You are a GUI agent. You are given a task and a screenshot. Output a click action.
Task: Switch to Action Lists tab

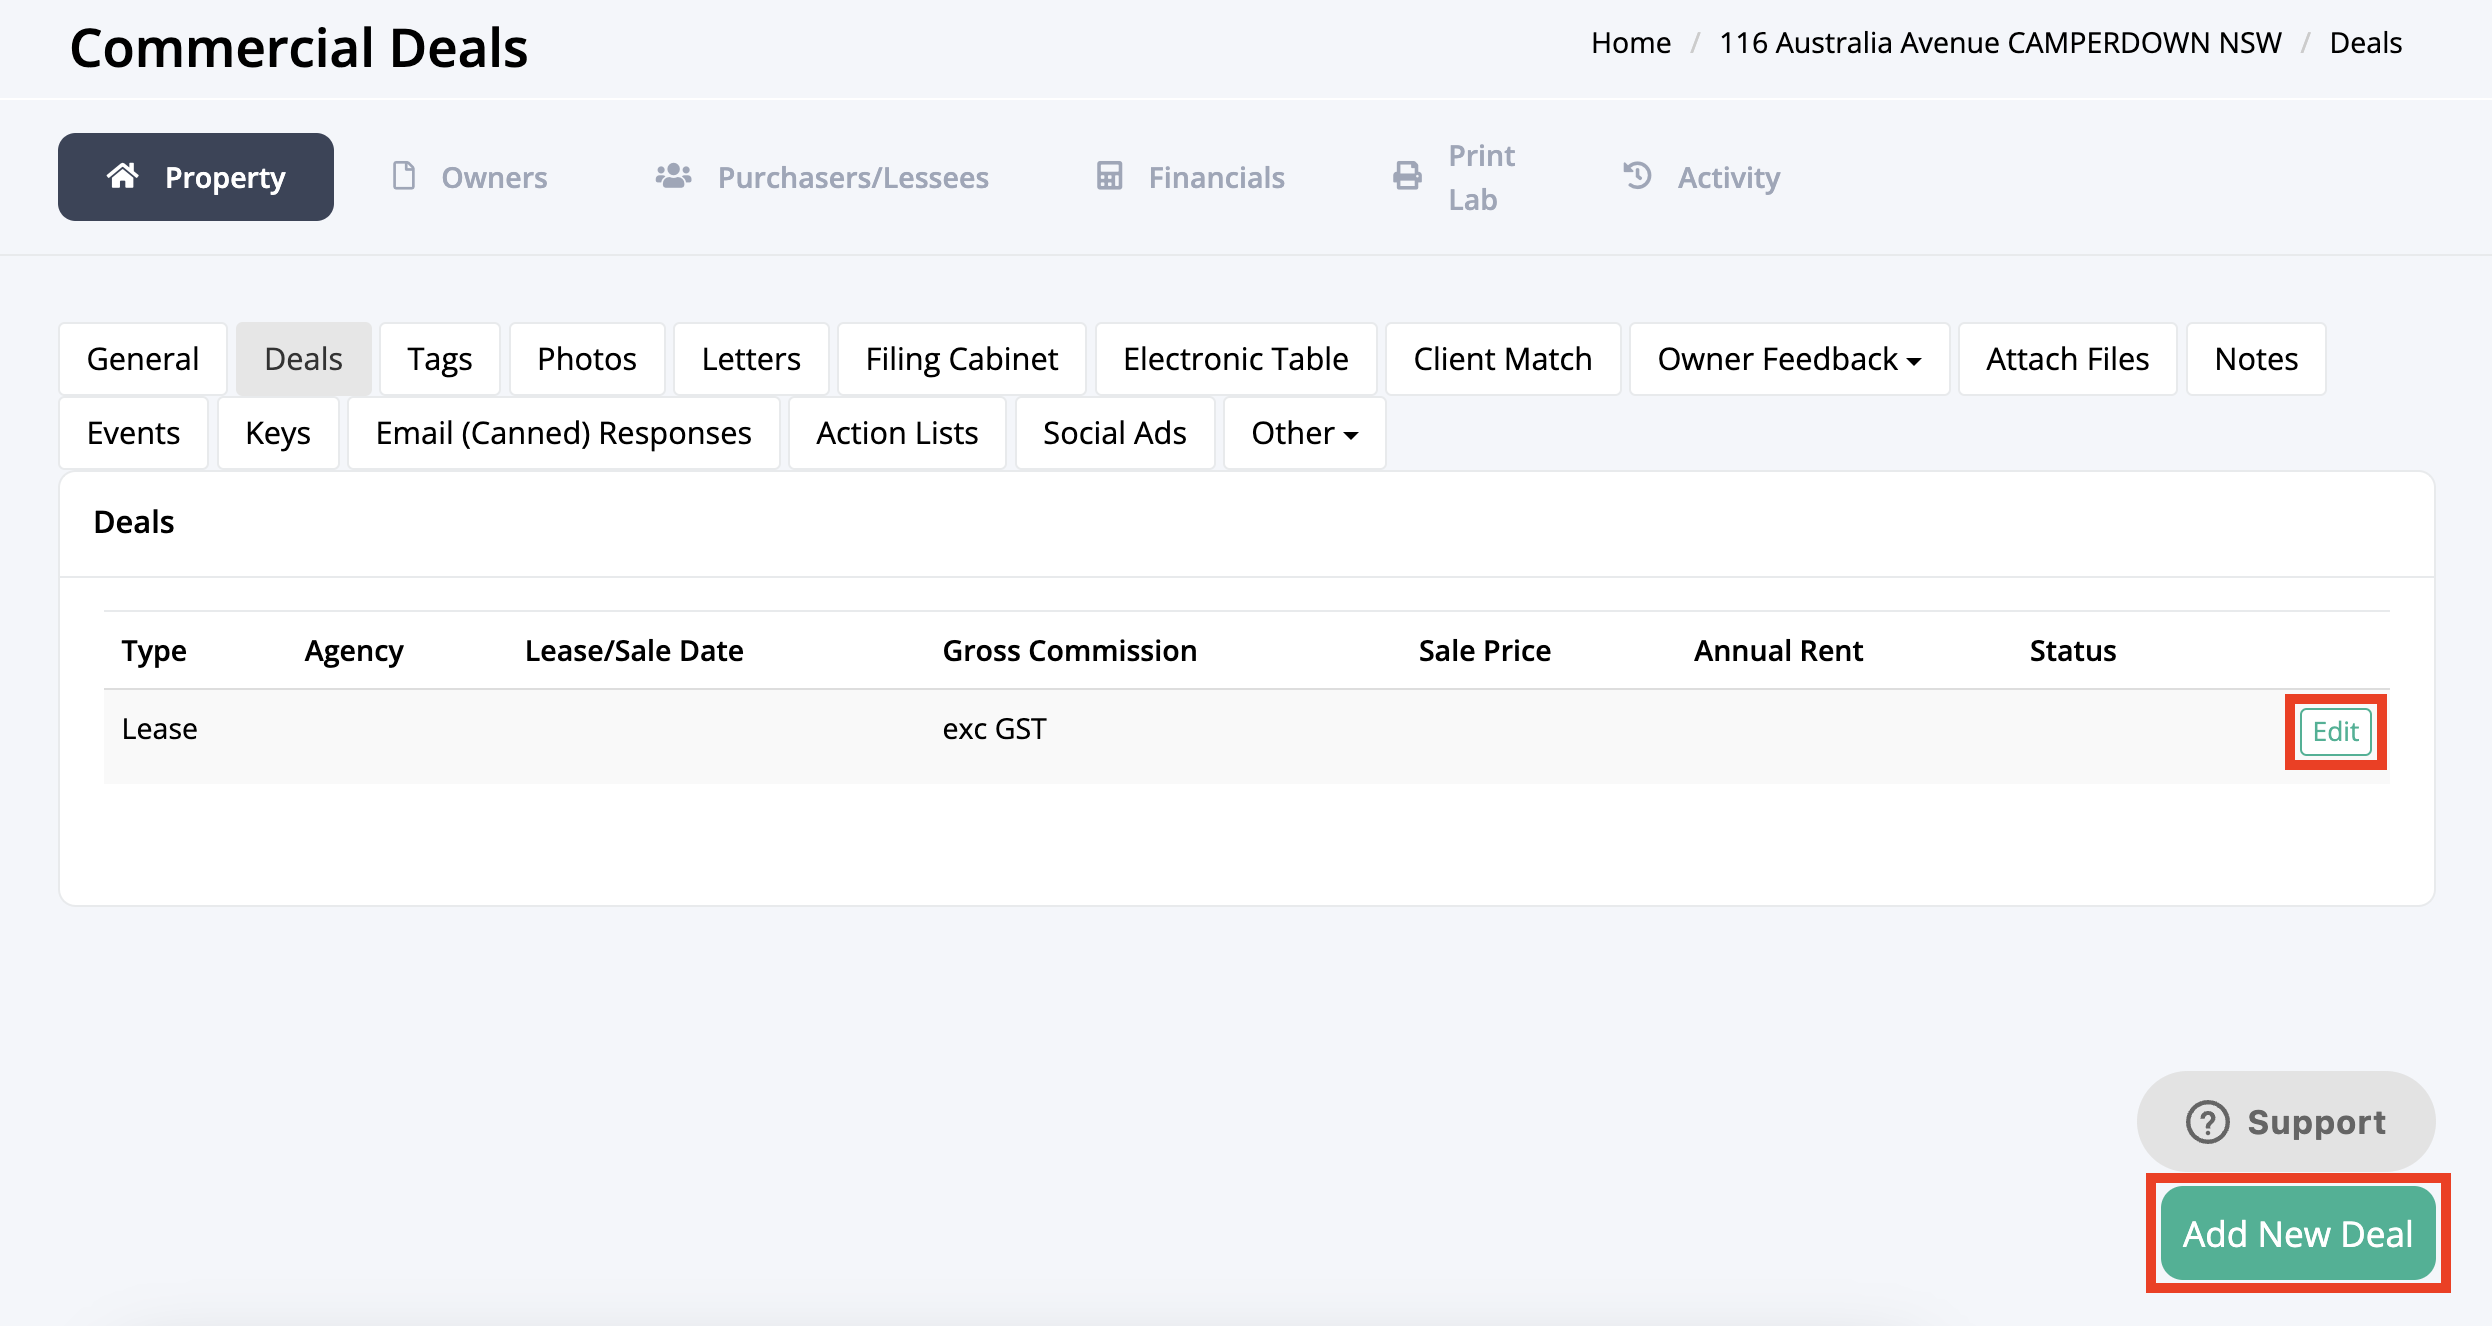tap(897, 433)
